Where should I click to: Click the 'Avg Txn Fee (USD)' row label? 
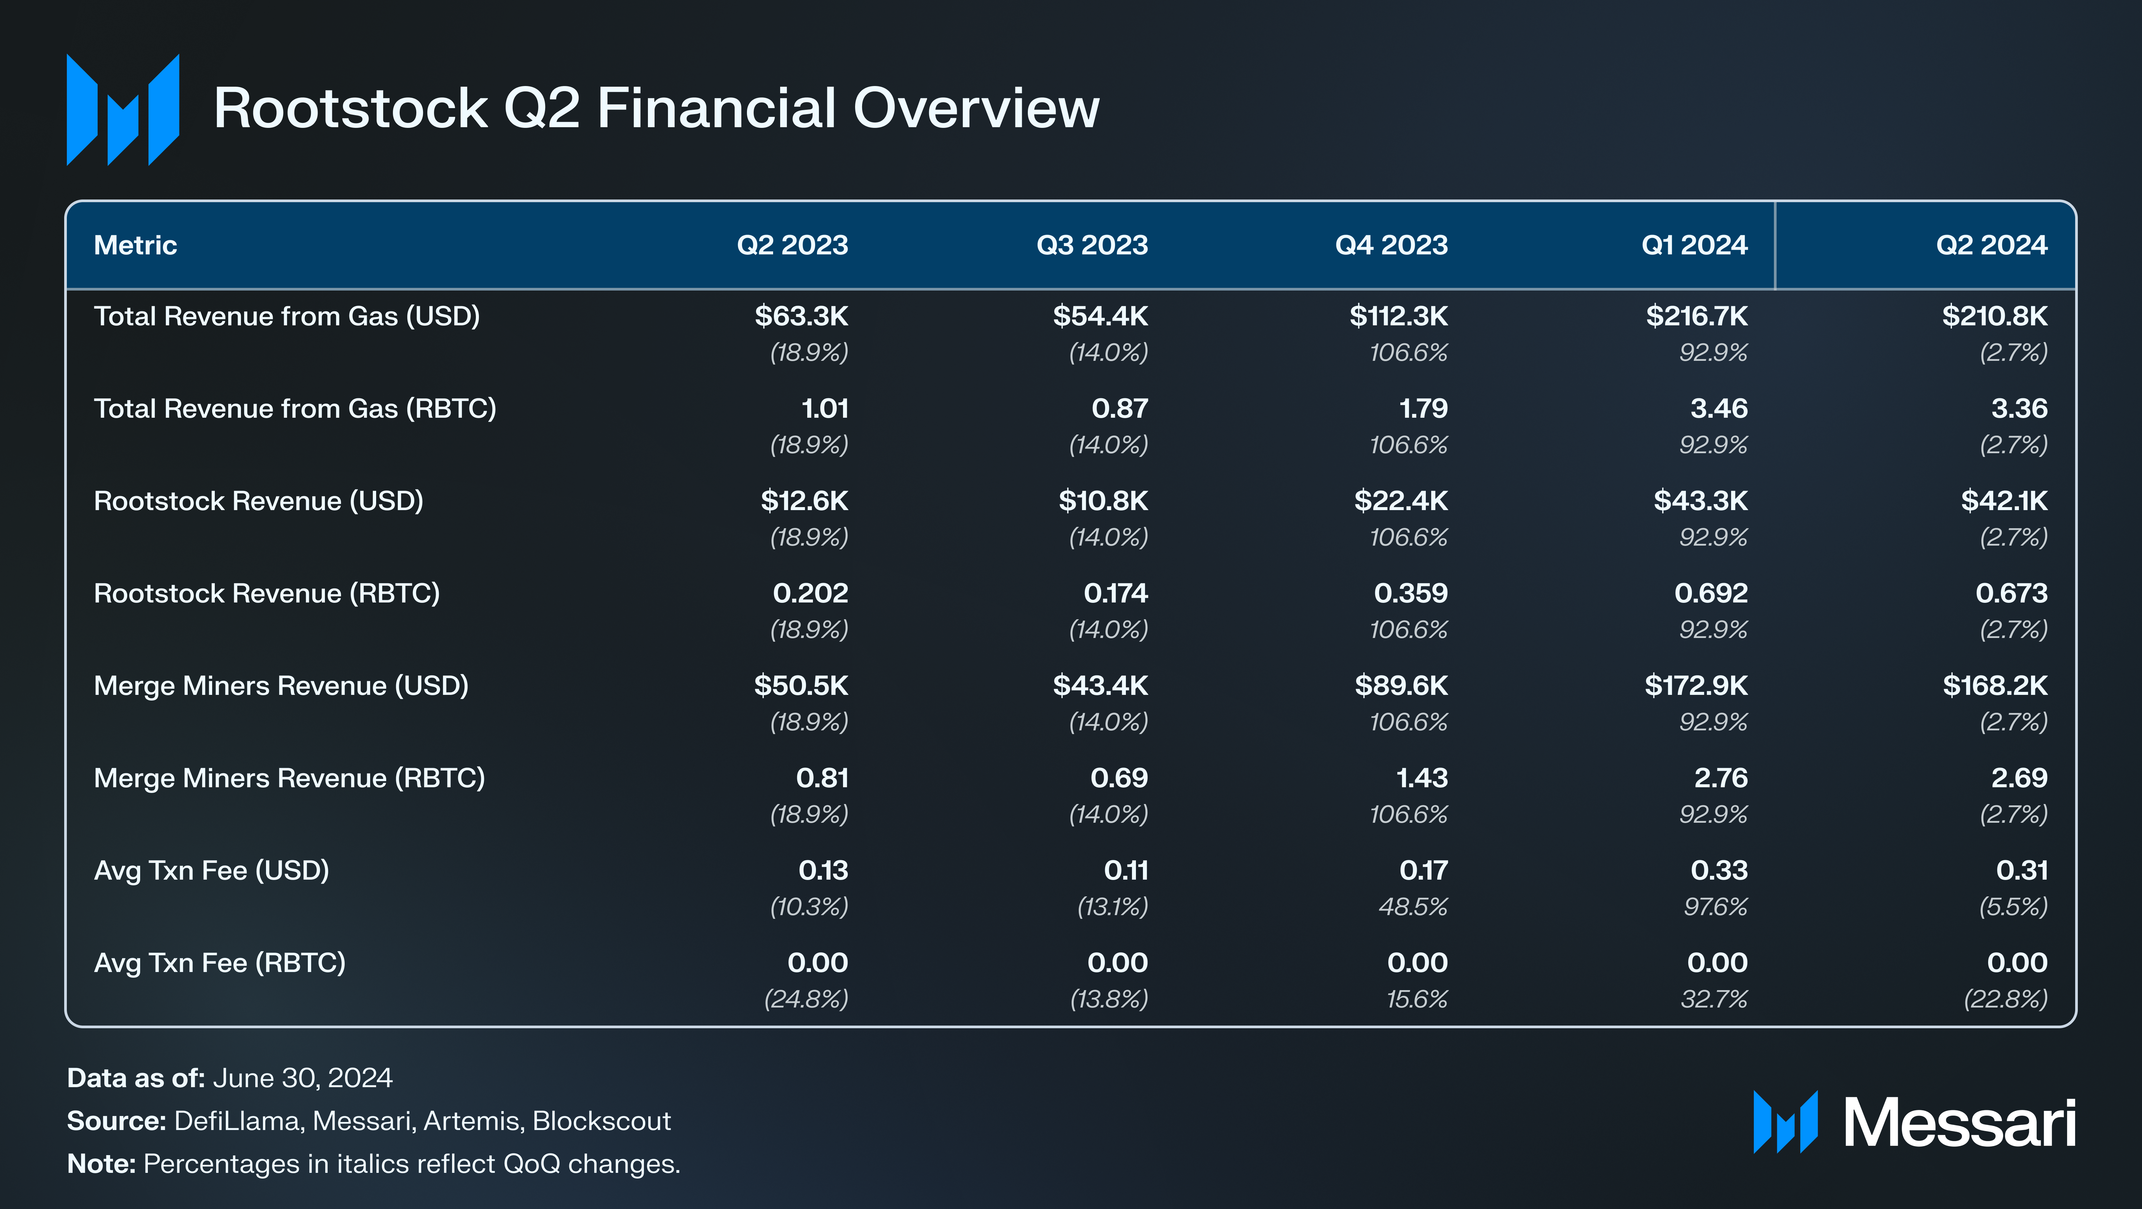tap(212, 871)
